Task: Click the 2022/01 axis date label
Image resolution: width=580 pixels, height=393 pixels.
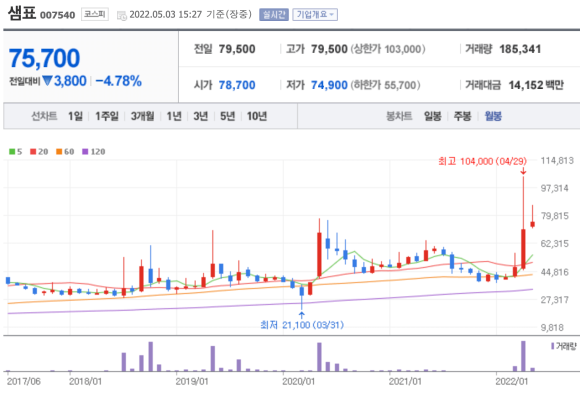Action: (x=512, y=382)
